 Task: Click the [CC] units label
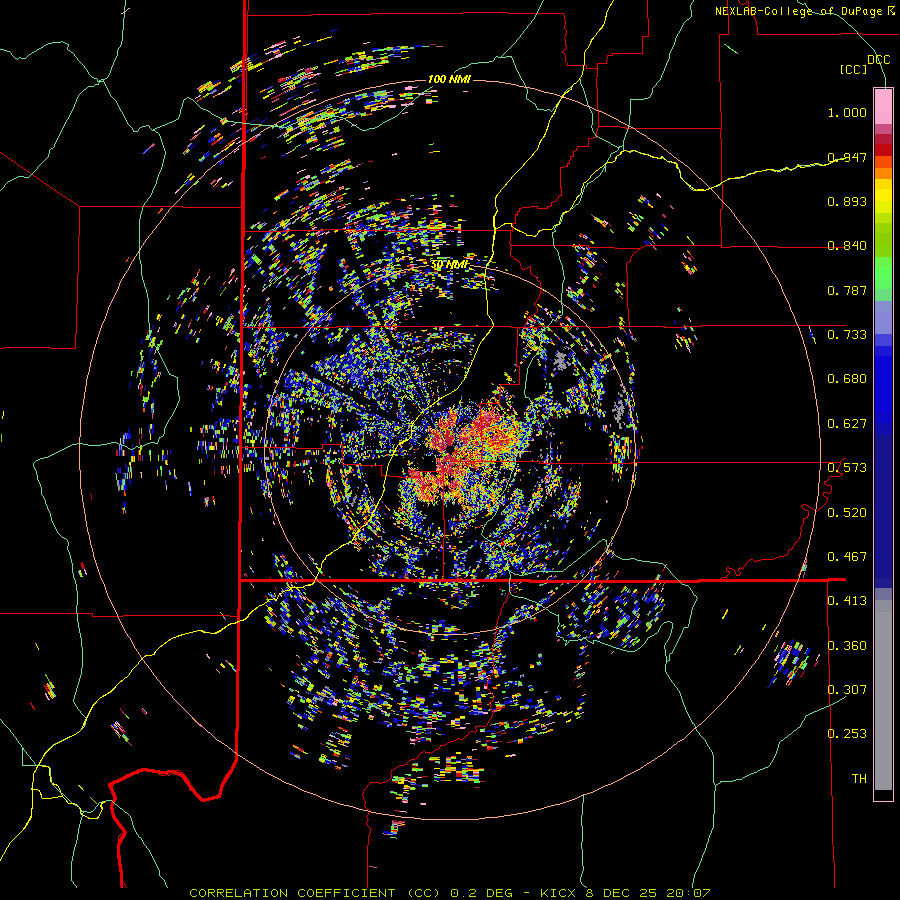click(x=853, y=69)
